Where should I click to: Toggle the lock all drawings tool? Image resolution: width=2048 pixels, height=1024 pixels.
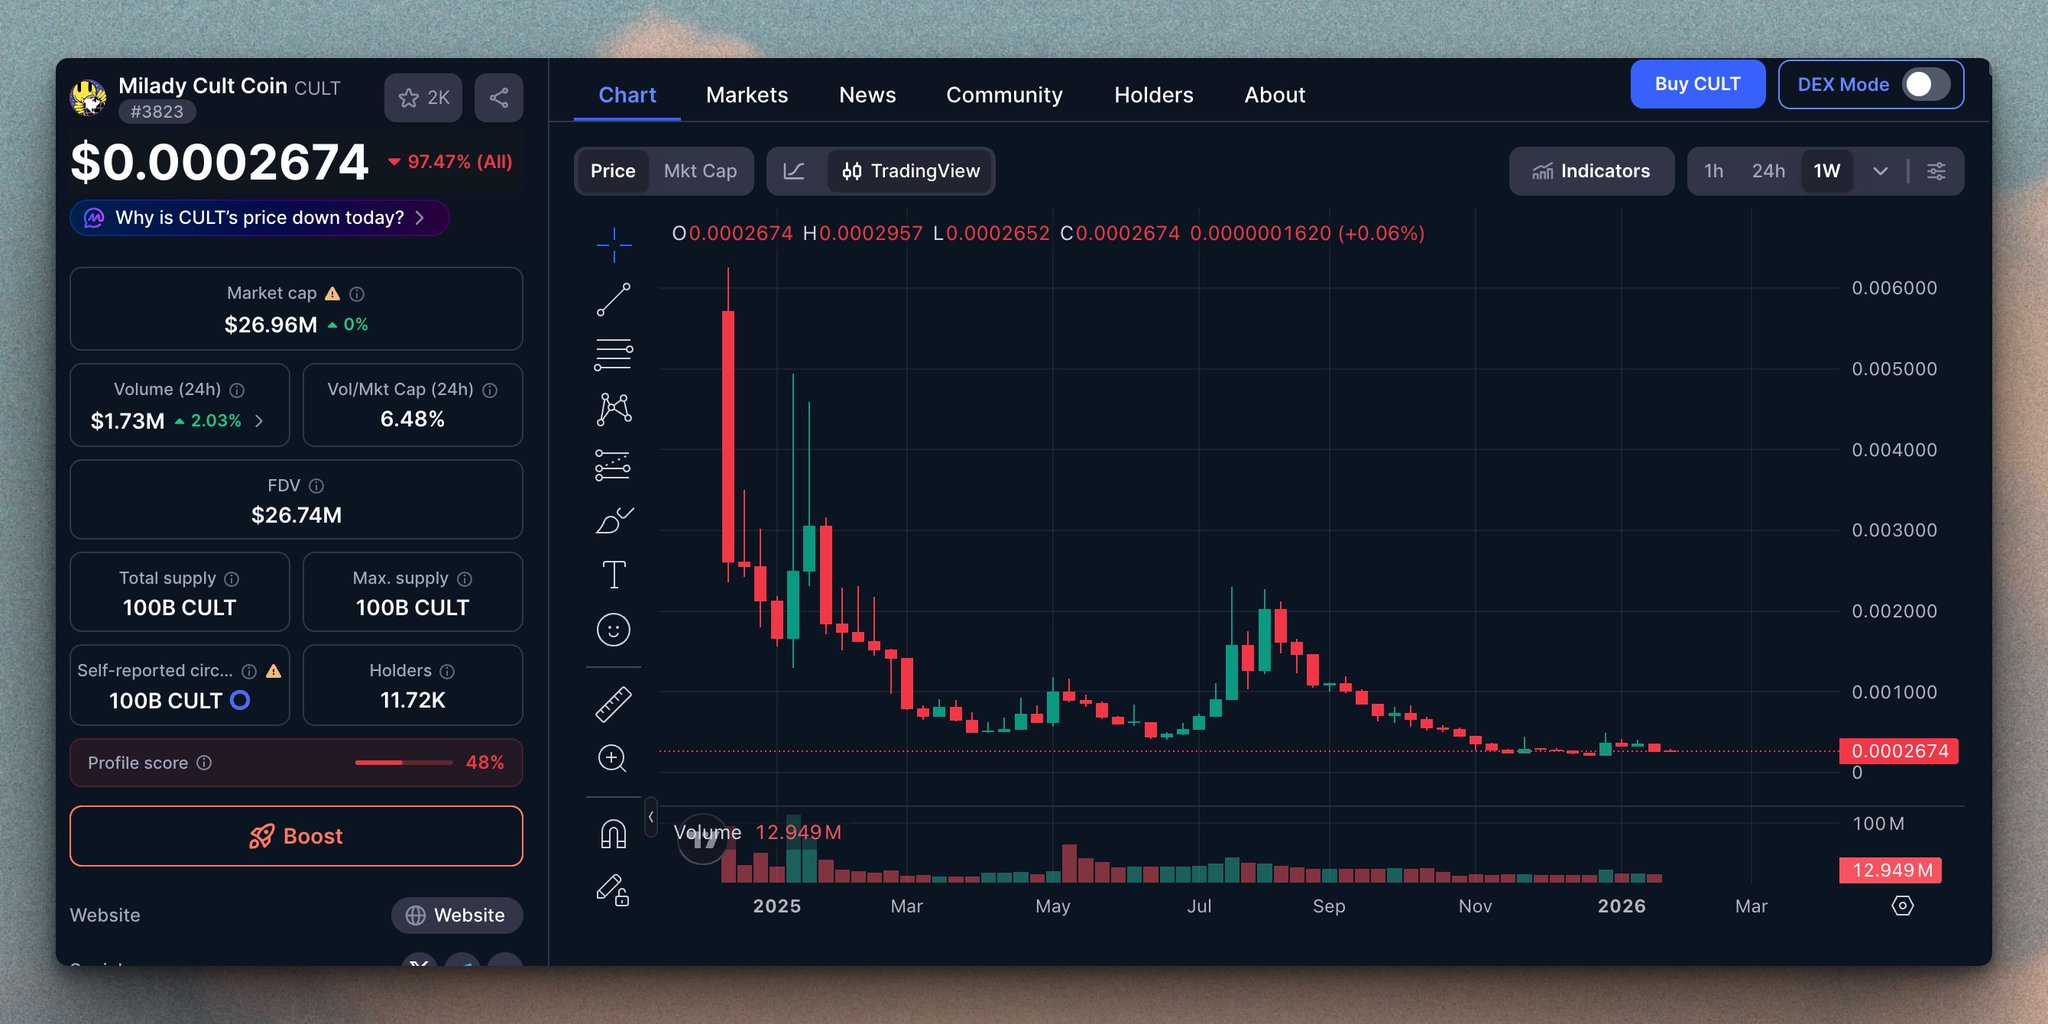point(613,889)
